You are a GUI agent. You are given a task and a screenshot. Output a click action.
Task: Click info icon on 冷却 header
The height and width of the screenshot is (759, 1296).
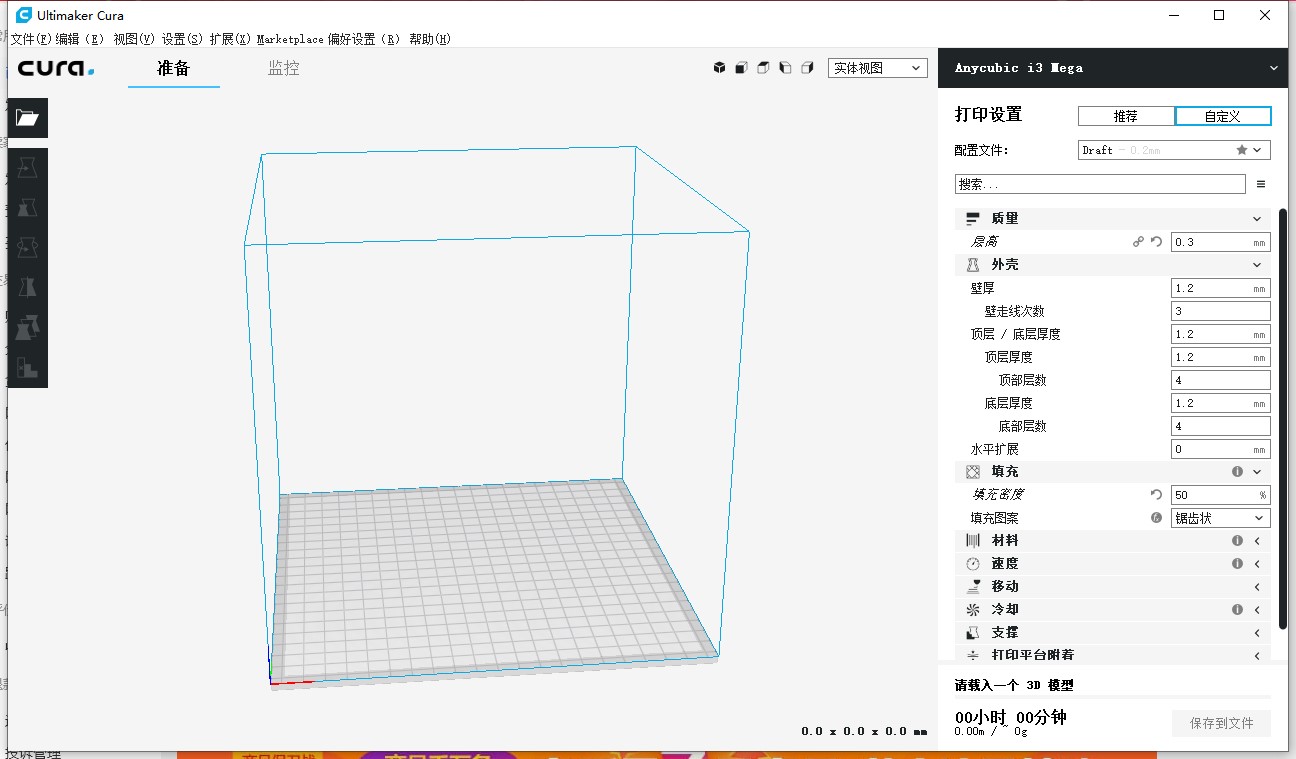coord(1237,609)
